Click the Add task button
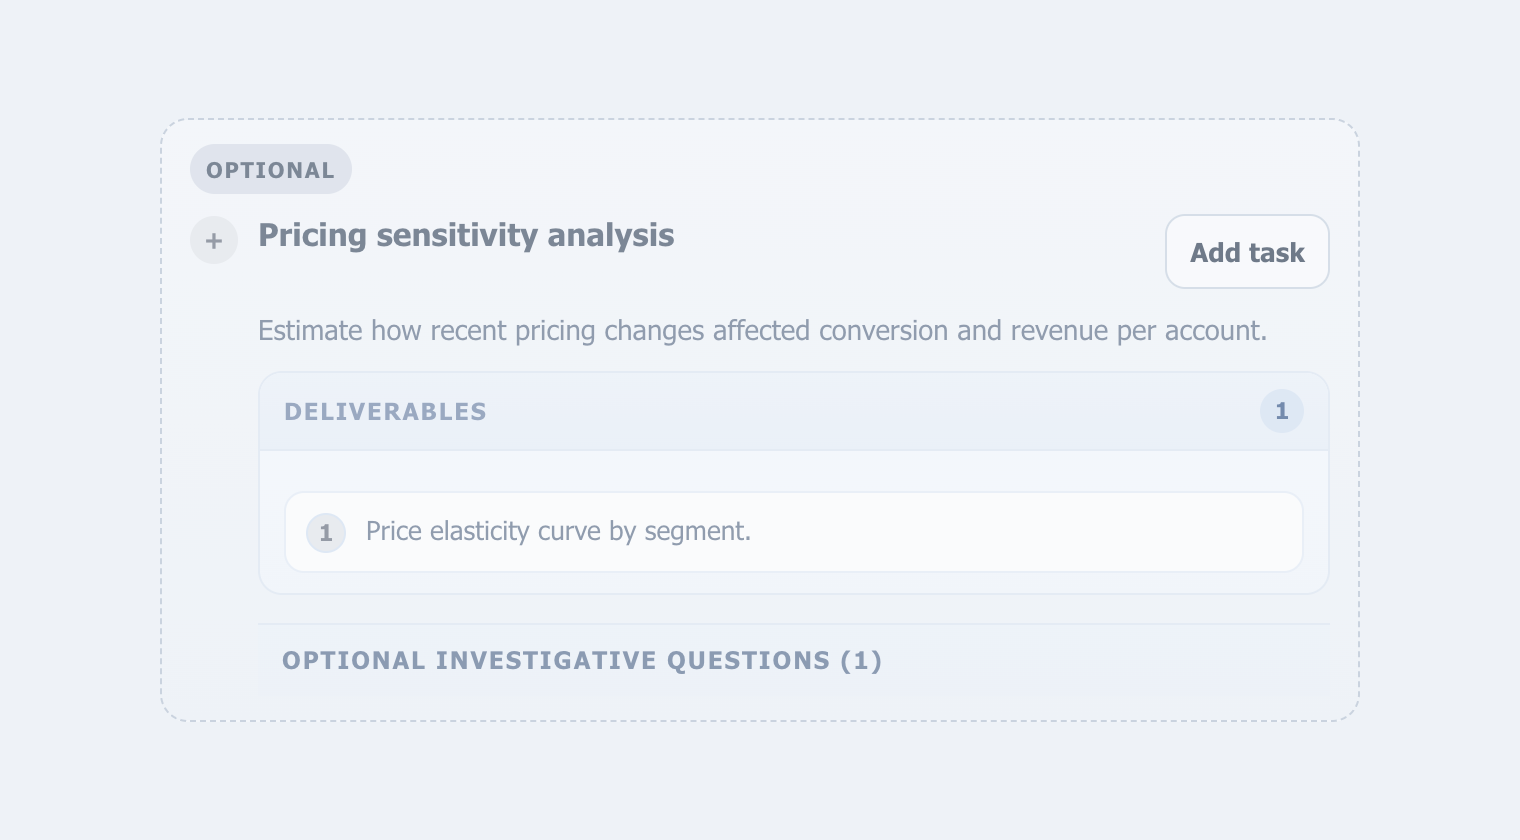This screenshot has height=840, width=1520. coord(1247,252)
